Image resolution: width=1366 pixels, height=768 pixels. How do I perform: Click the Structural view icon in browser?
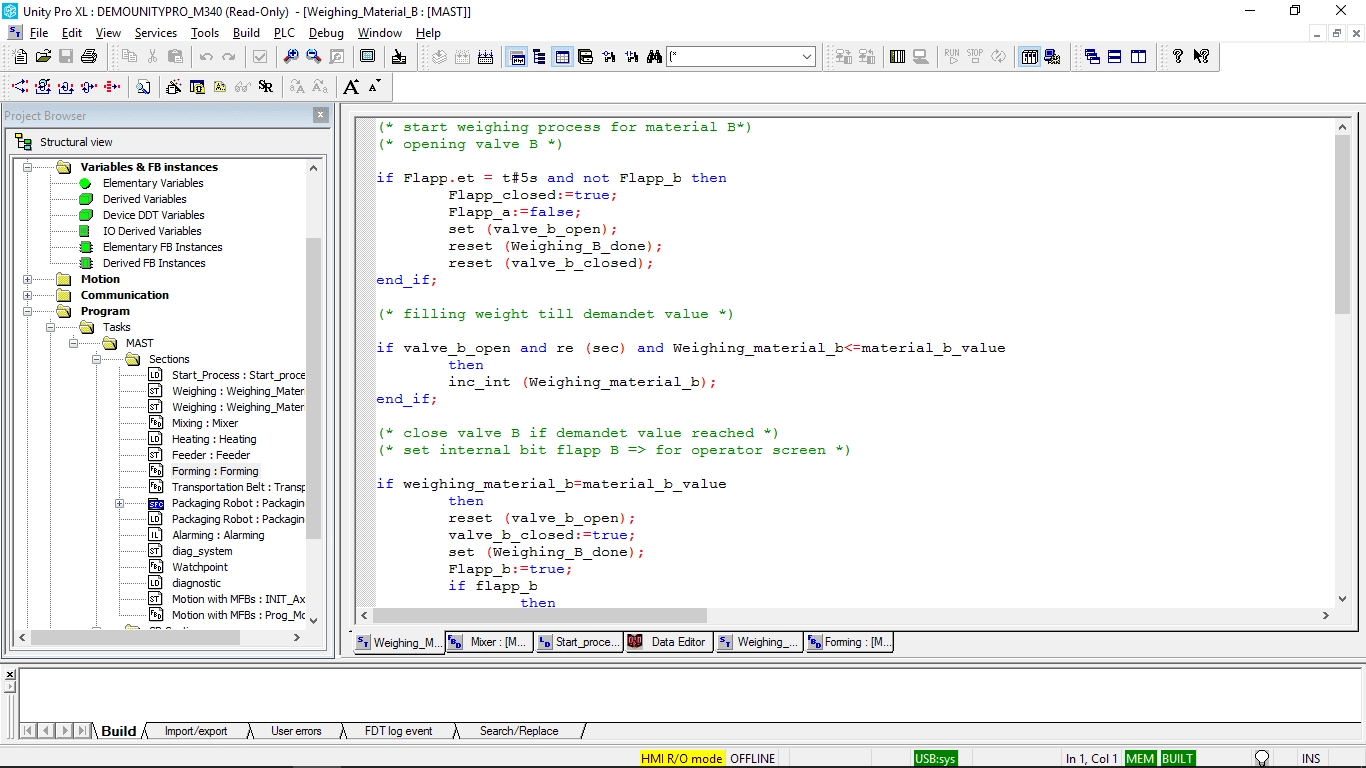tap(24, 142)
